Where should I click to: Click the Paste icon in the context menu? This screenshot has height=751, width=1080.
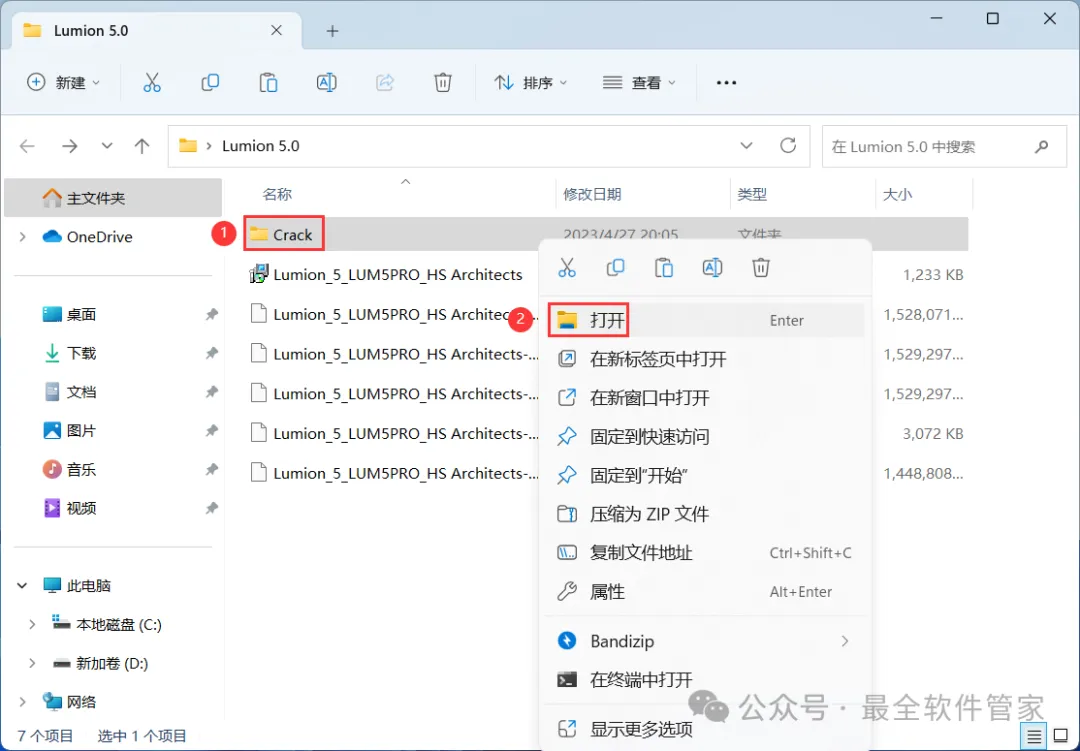[664, 267]
